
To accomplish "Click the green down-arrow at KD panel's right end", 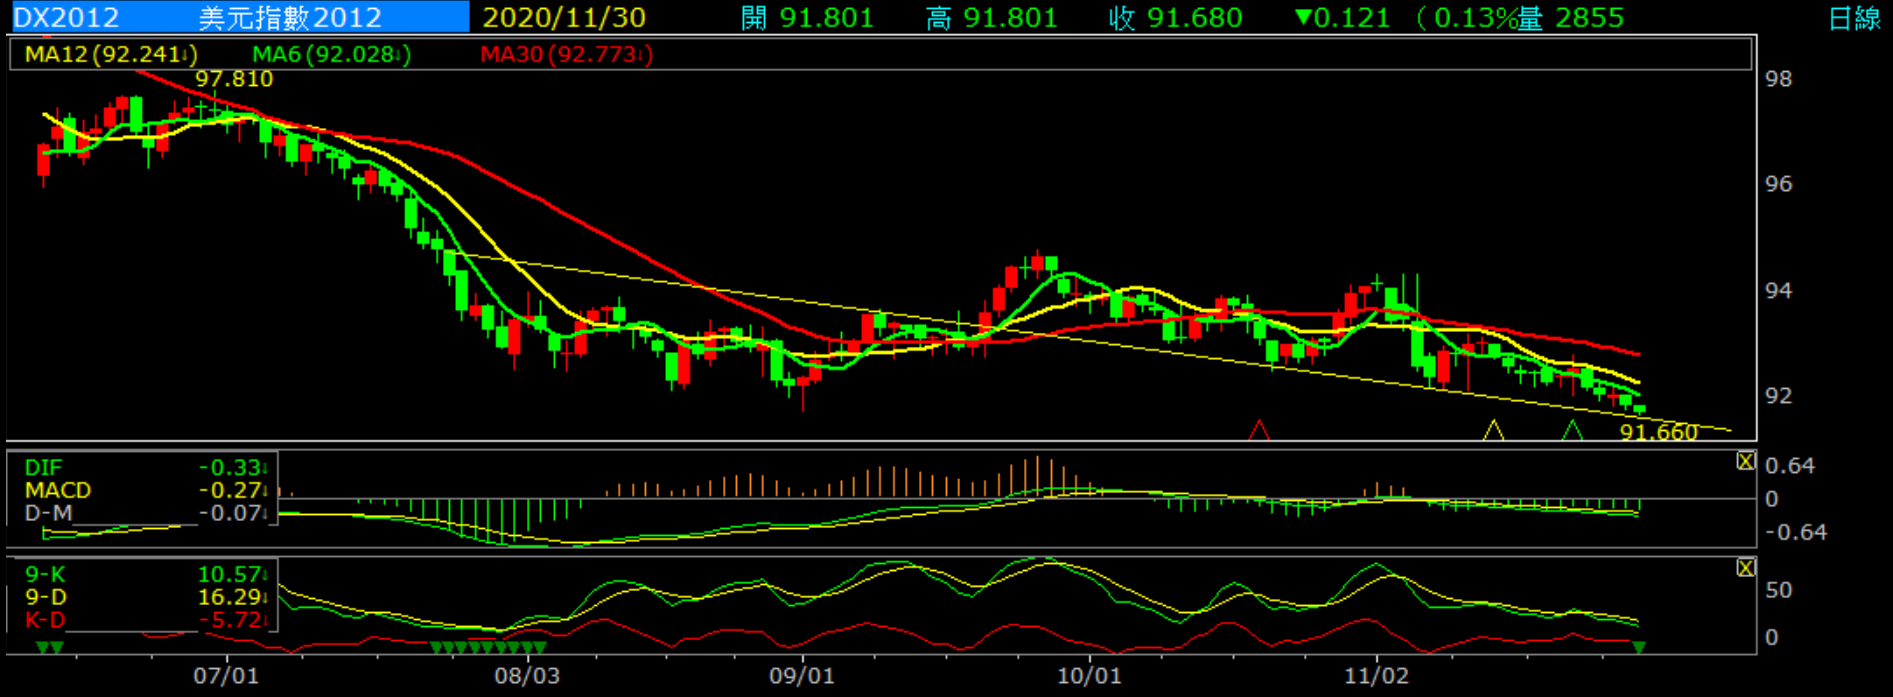I will [1639, 648].
